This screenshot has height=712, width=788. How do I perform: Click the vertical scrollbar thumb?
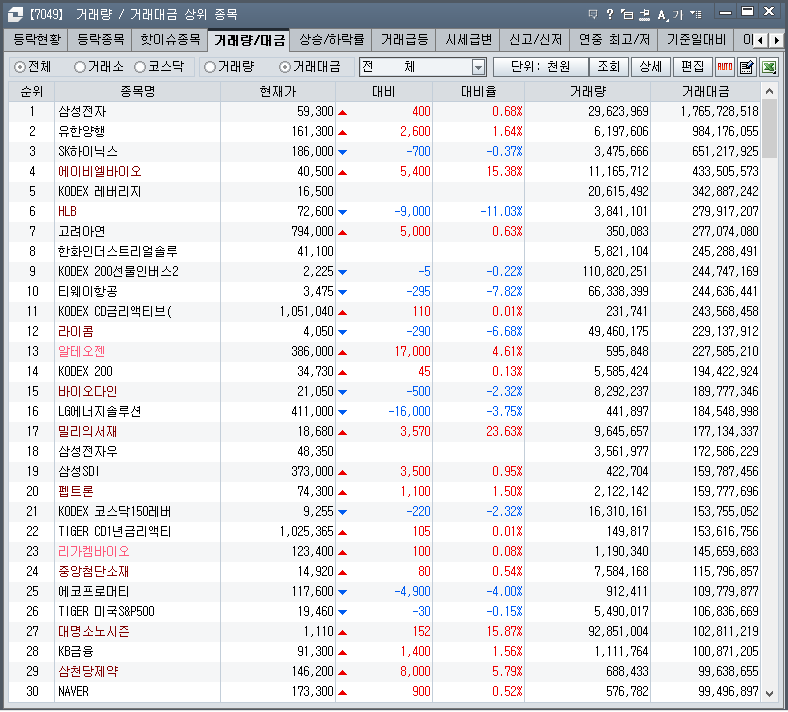[x=769, y=129]
